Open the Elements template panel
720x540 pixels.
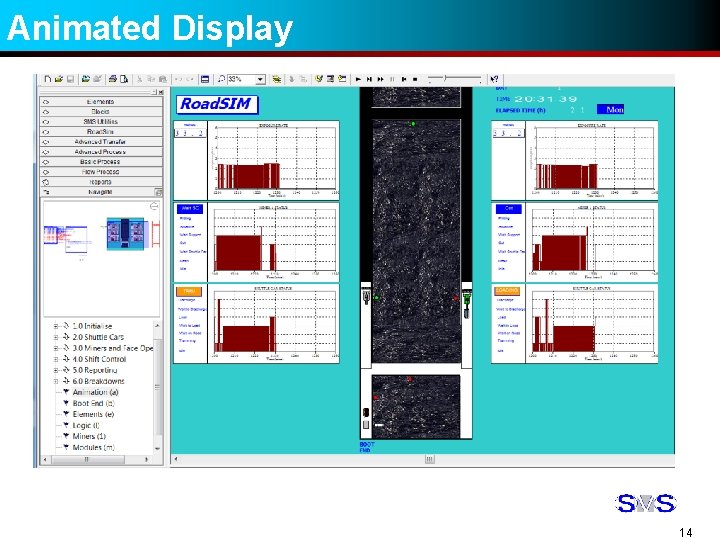101,101
